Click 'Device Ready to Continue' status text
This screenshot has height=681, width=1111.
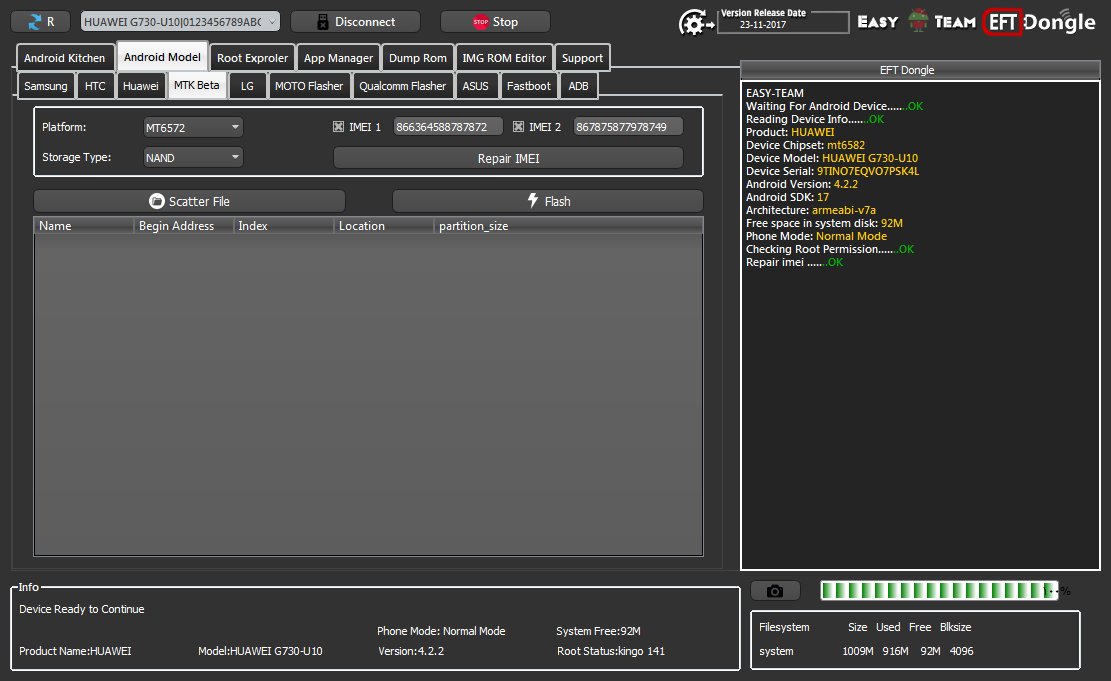click(x=81, y=609)
